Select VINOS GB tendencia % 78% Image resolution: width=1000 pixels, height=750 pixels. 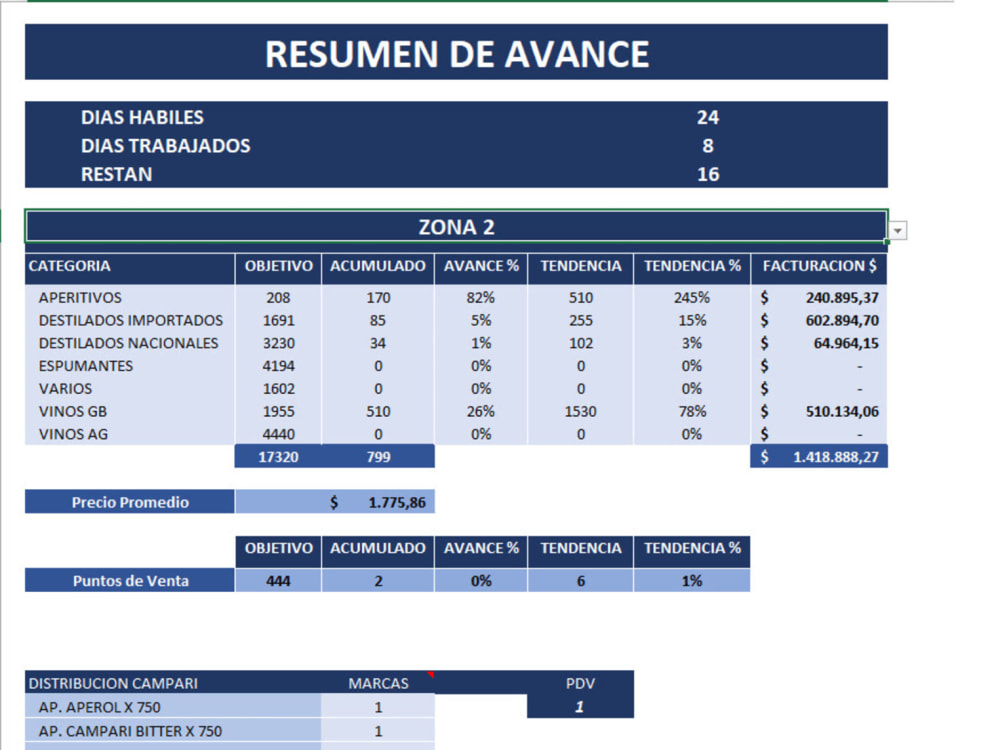(692, 411)
